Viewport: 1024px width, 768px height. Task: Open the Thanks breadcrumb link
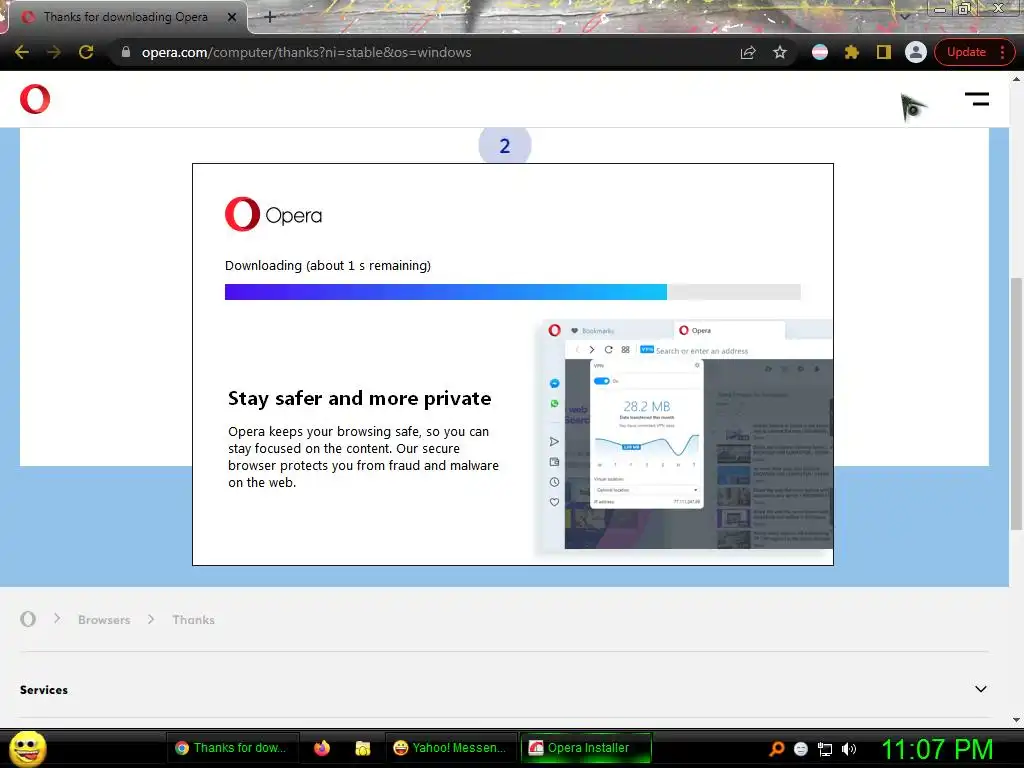pos(193,620)
